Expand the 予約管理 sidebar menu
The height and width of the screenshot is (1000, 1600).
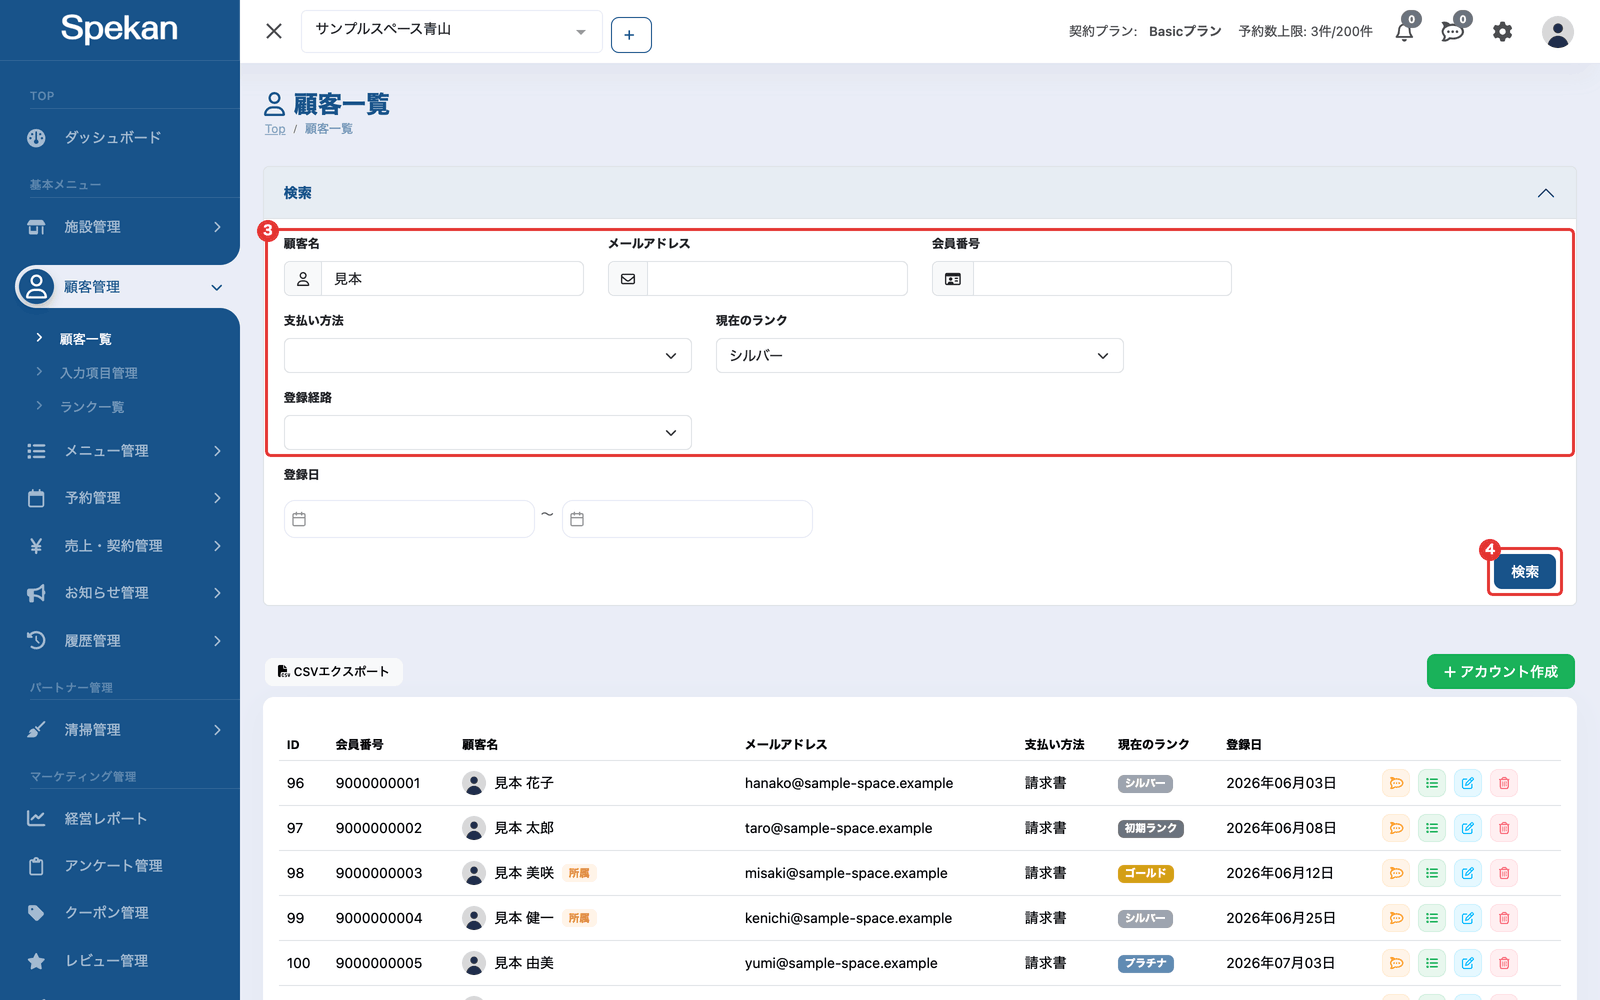pyautogui.click(x=120, y=498)
